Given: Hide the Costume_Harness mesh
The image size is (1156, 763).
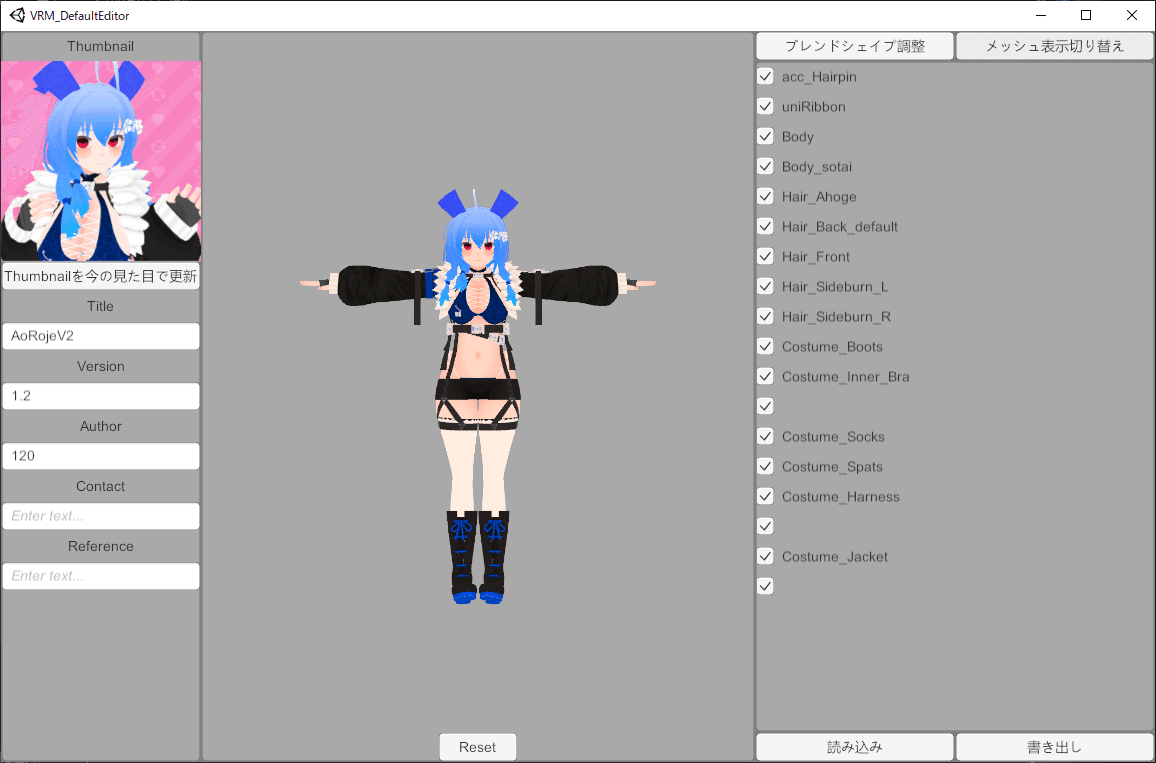Looking at the screenshot, I should click(x=765, y=496).
